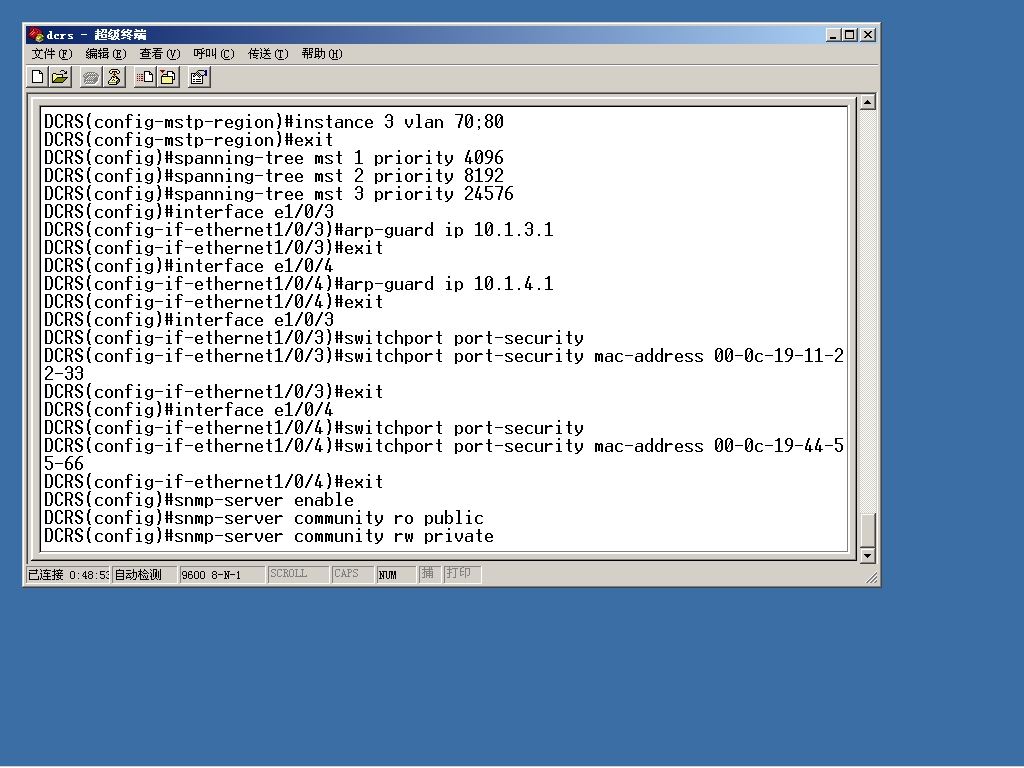Open the 查看(V) menu
This screenshot has width=1024, height=768.
coord(159,54)
